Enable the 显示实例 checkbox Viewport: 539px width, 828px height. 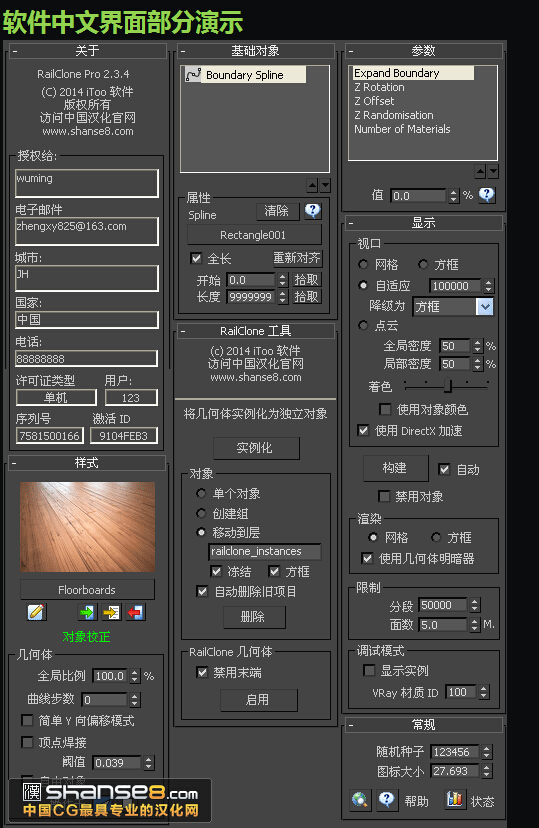point(369,670)
